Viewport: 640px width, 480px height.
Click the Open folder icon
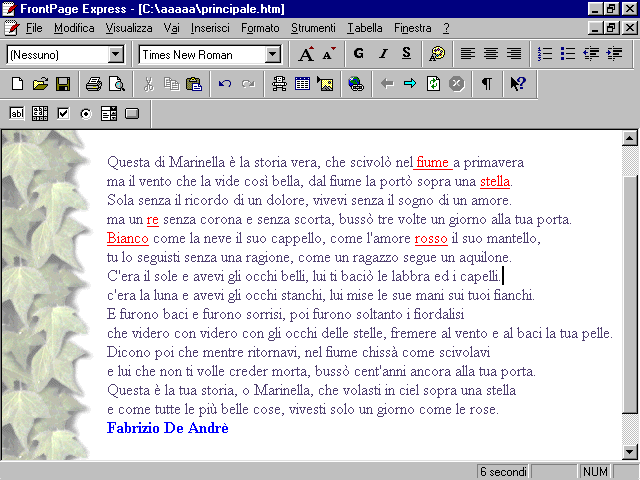[x=40, y=84]
